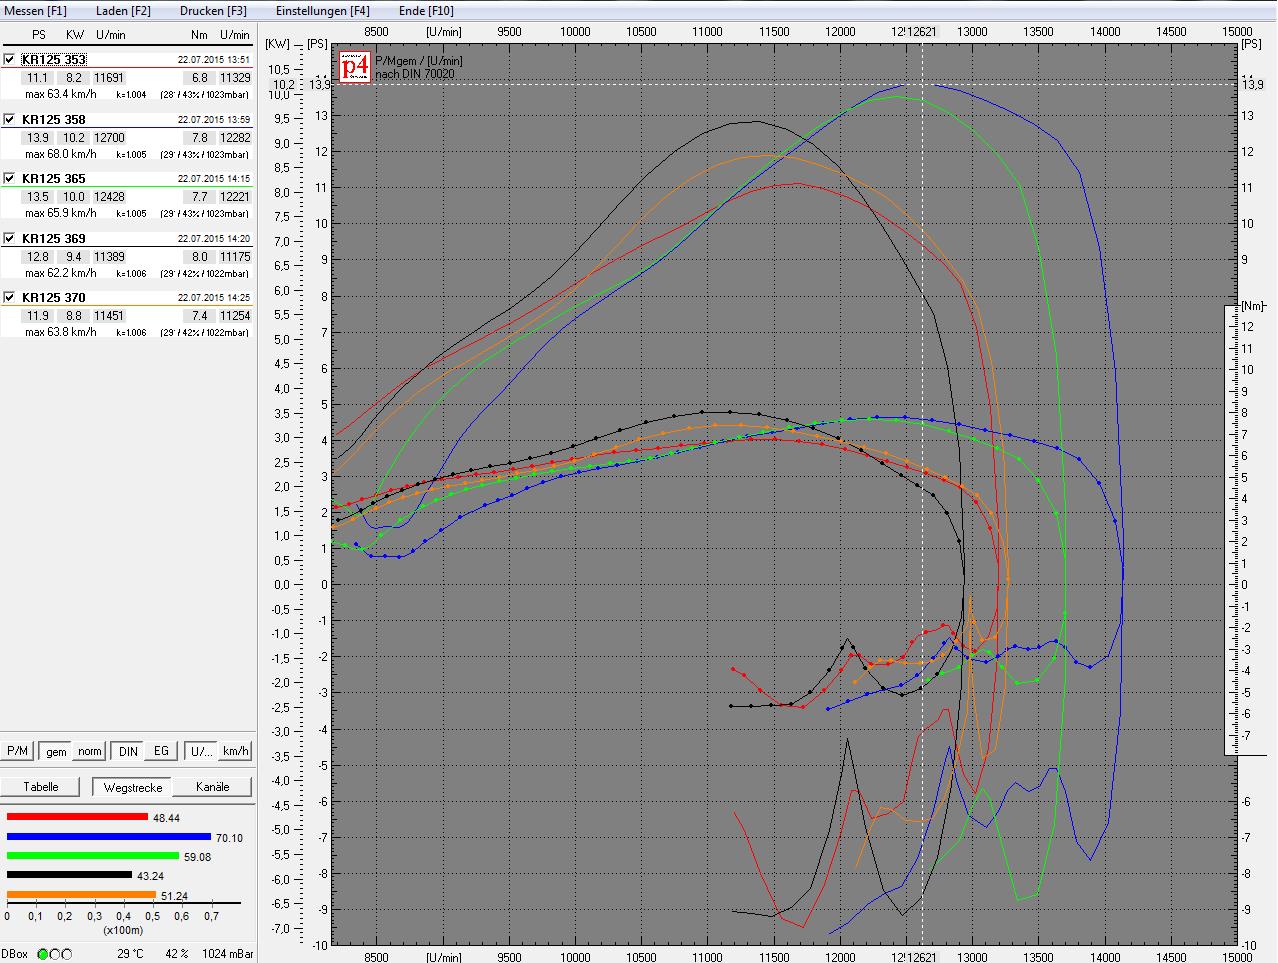Click the blue 70.10 distance bar
Image resolution: width=1278 pixels, height=963 pixels.
(x=109, y=837)
